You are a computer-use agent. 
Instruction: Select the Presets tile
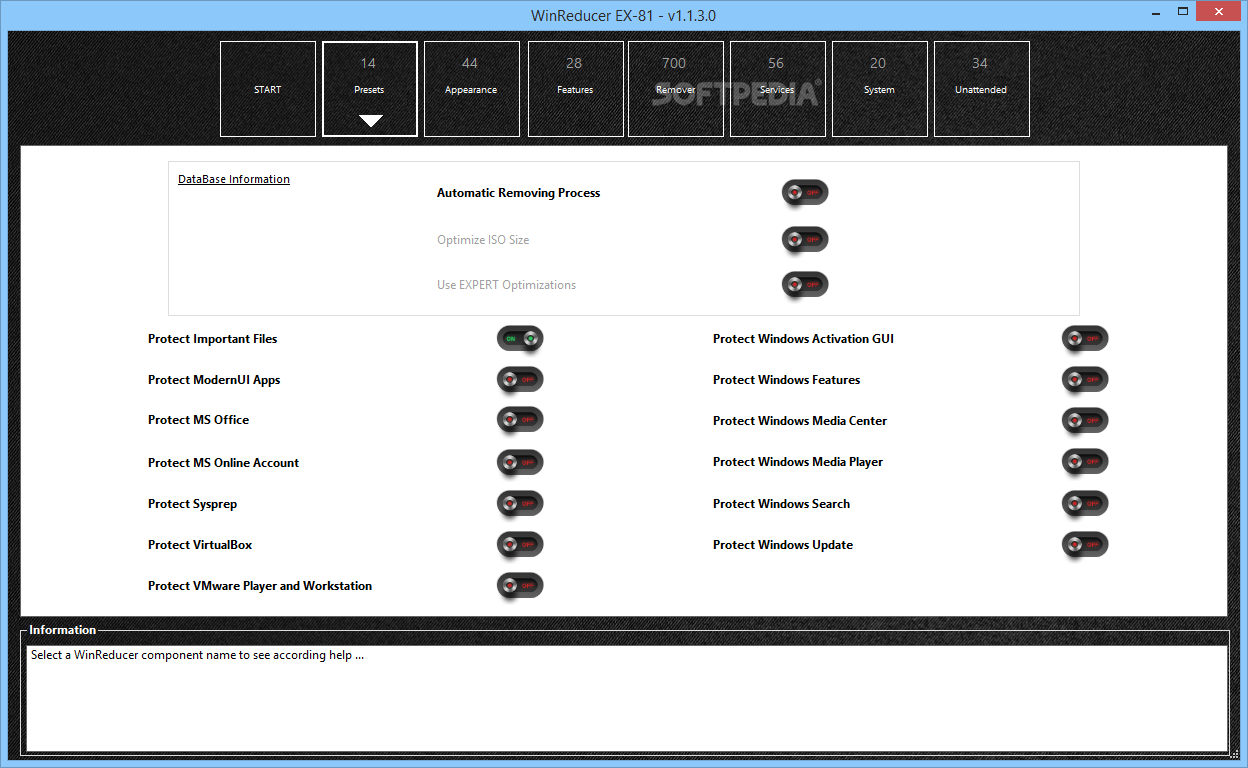click(x=370, y=89)
